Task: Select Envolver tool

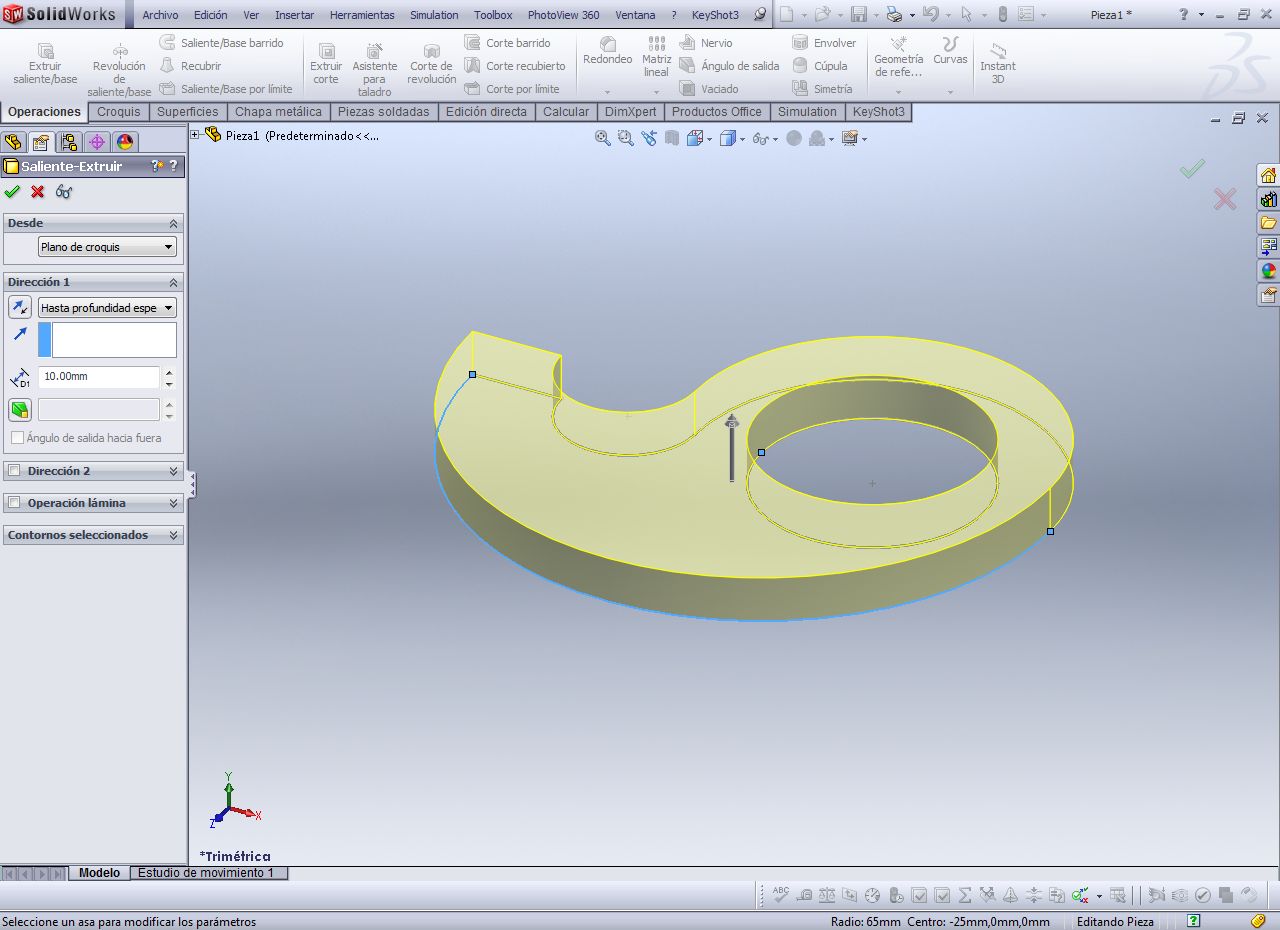Action: (824, 43)
